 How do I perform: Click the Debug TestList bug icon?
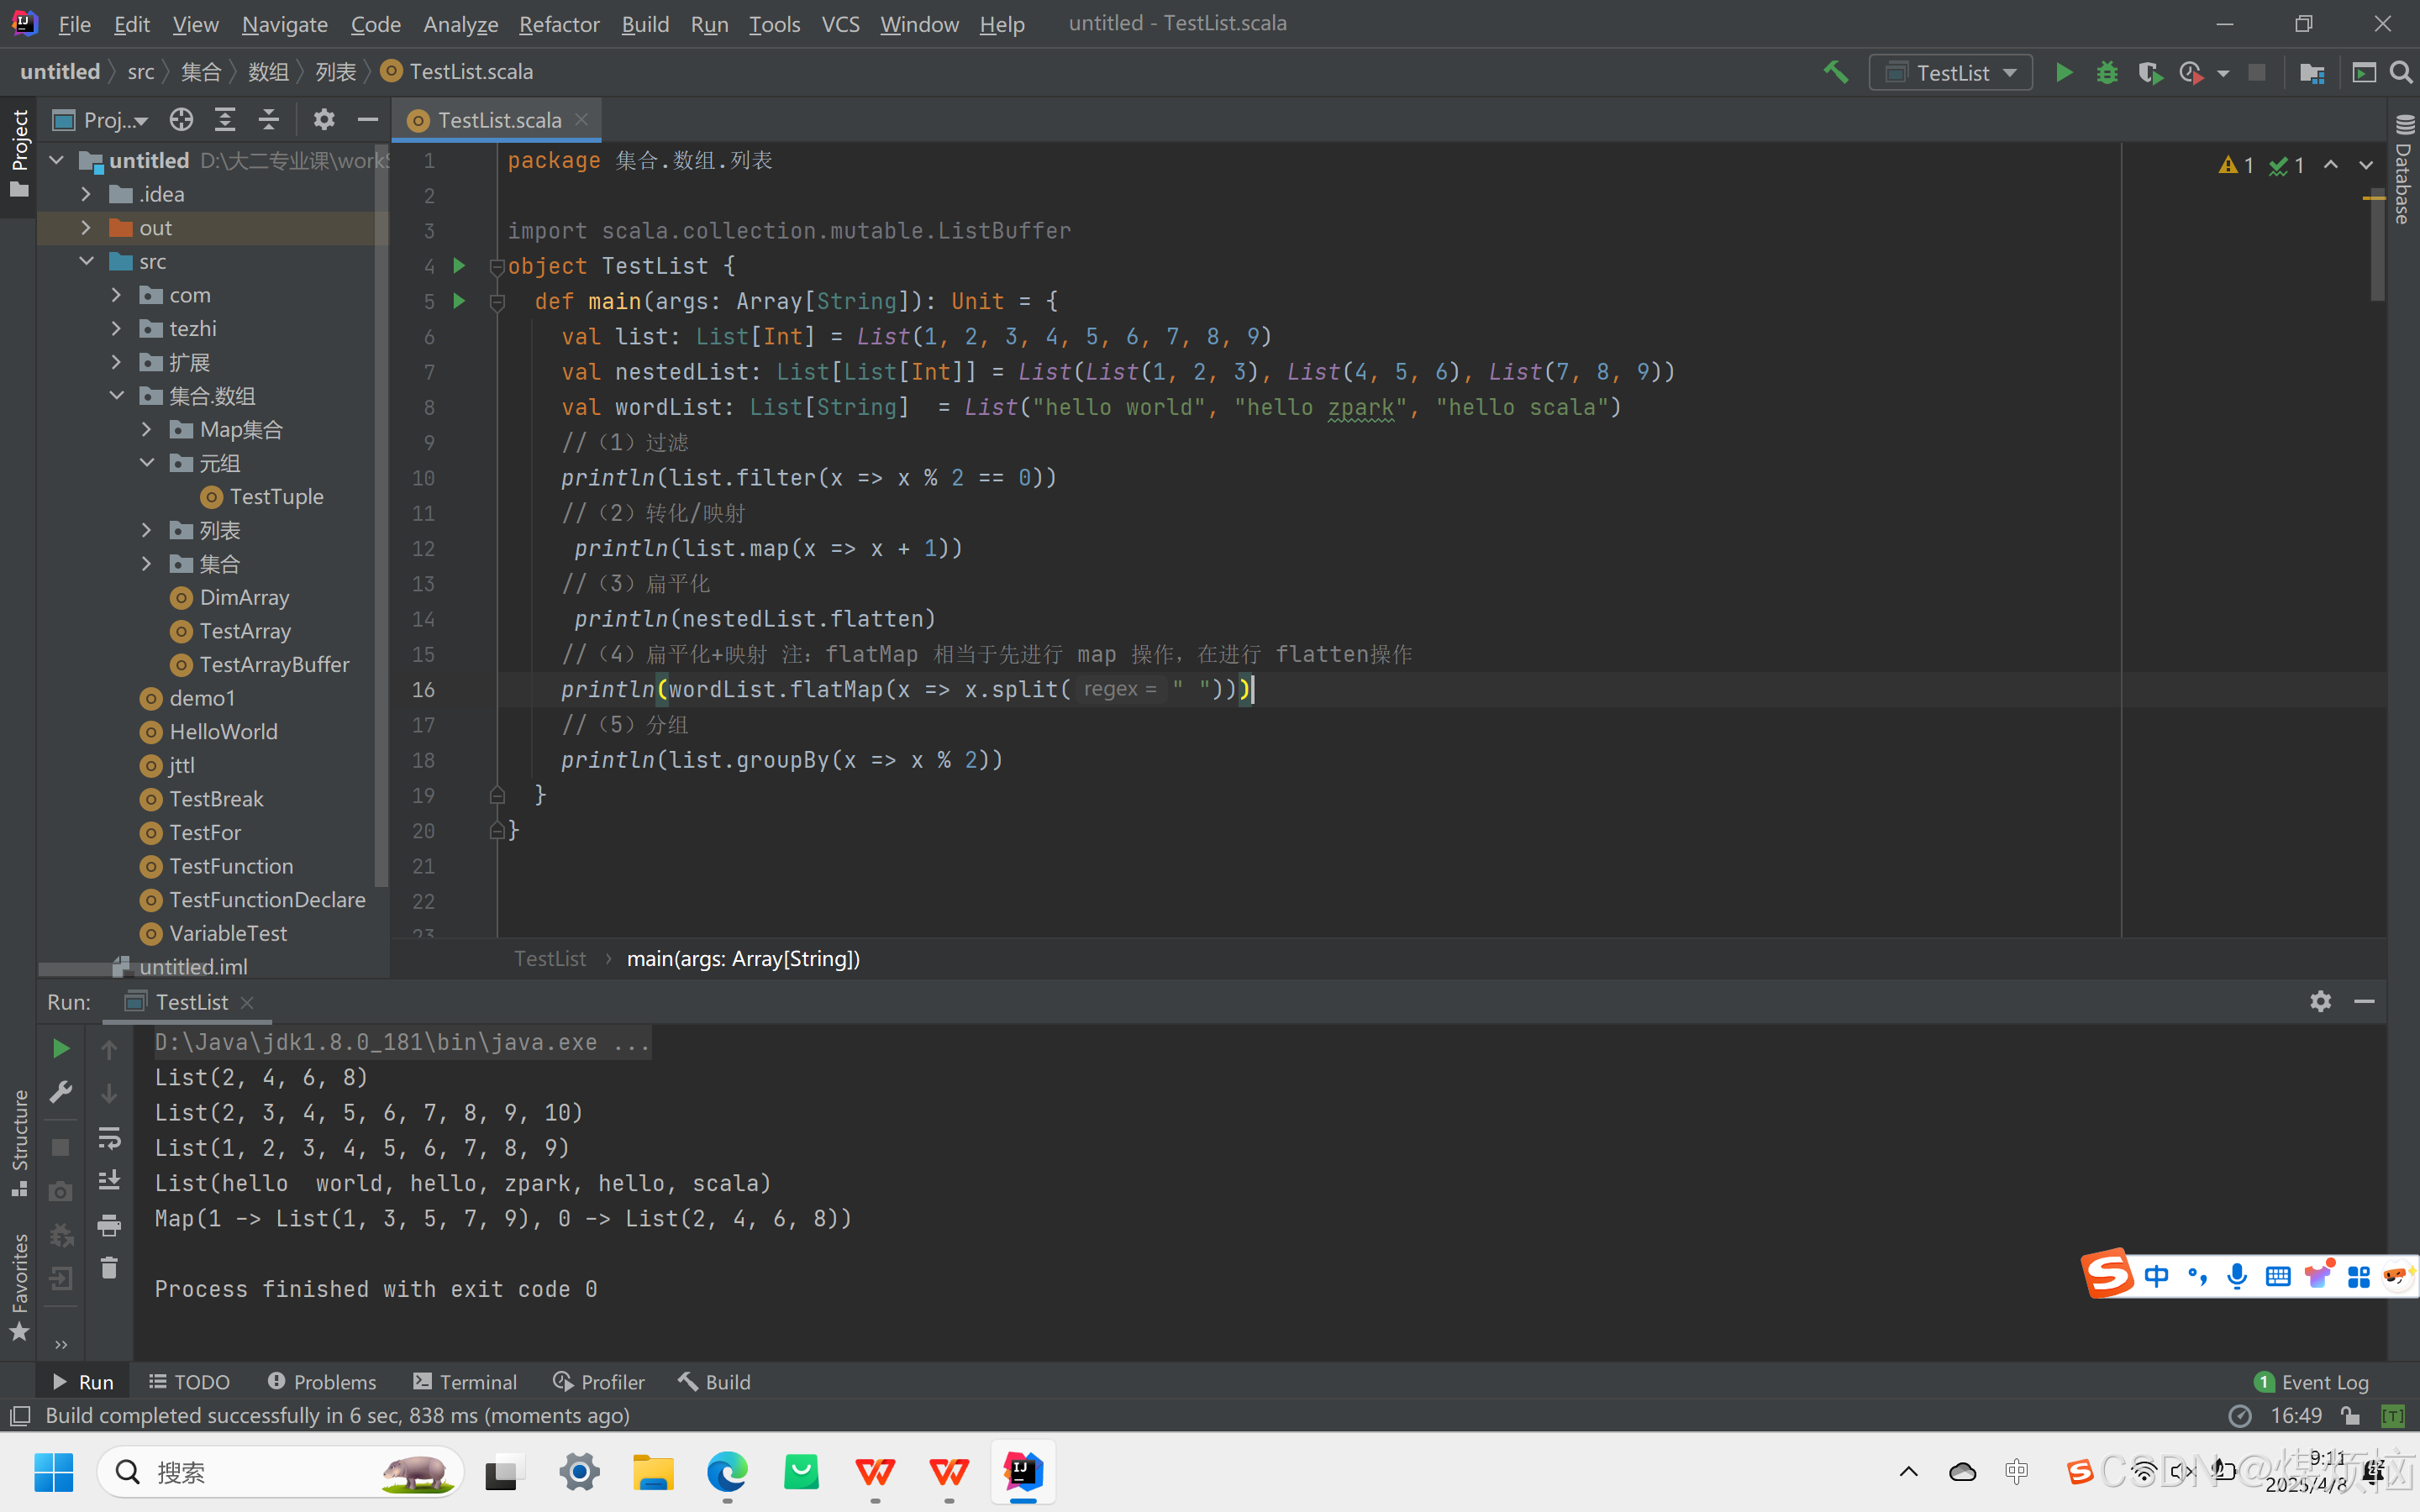[x=2107, y=73]
